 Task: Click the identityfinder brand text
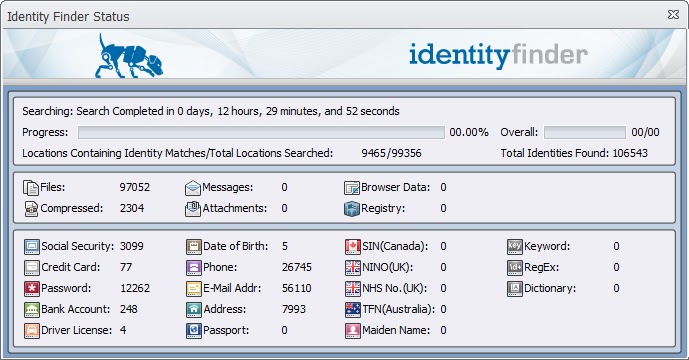click(x=498, y=55)
